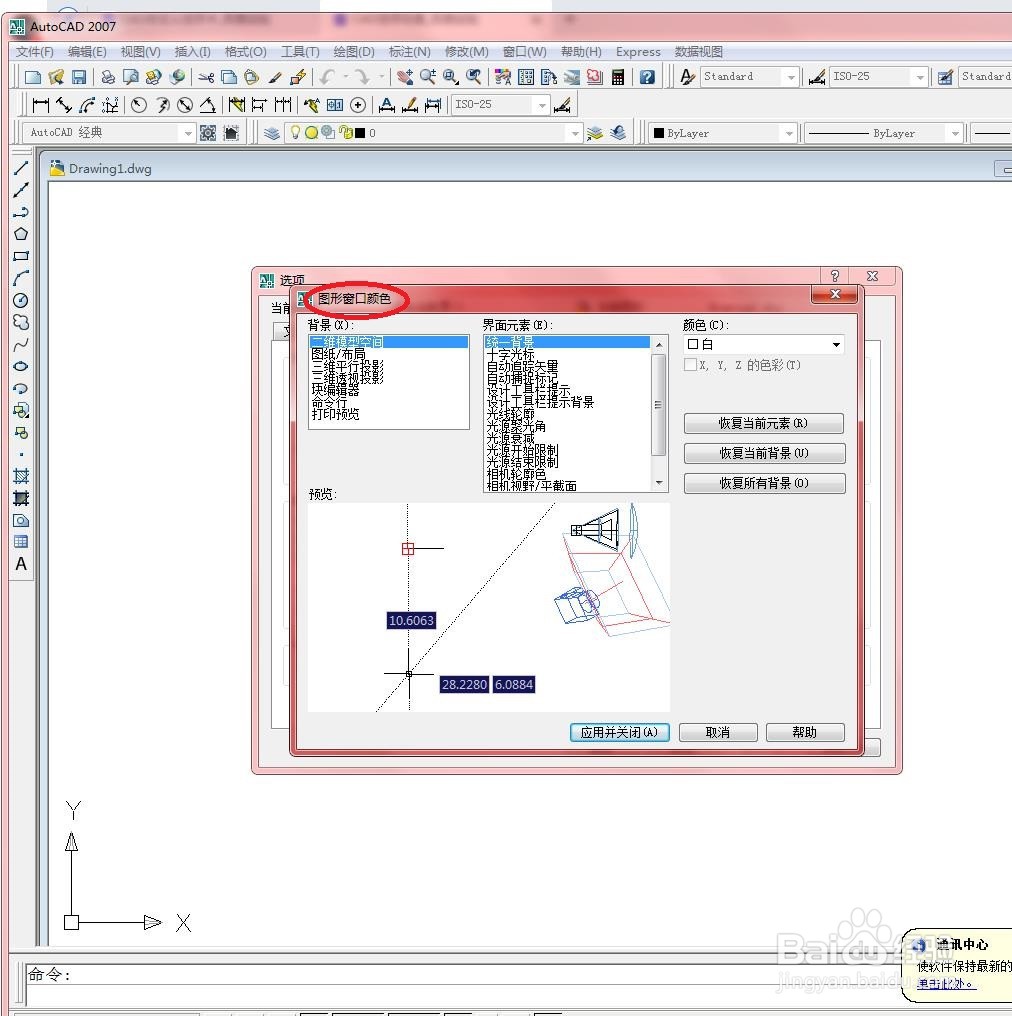Toggle the layer freeze sun icon

(311, 133)
